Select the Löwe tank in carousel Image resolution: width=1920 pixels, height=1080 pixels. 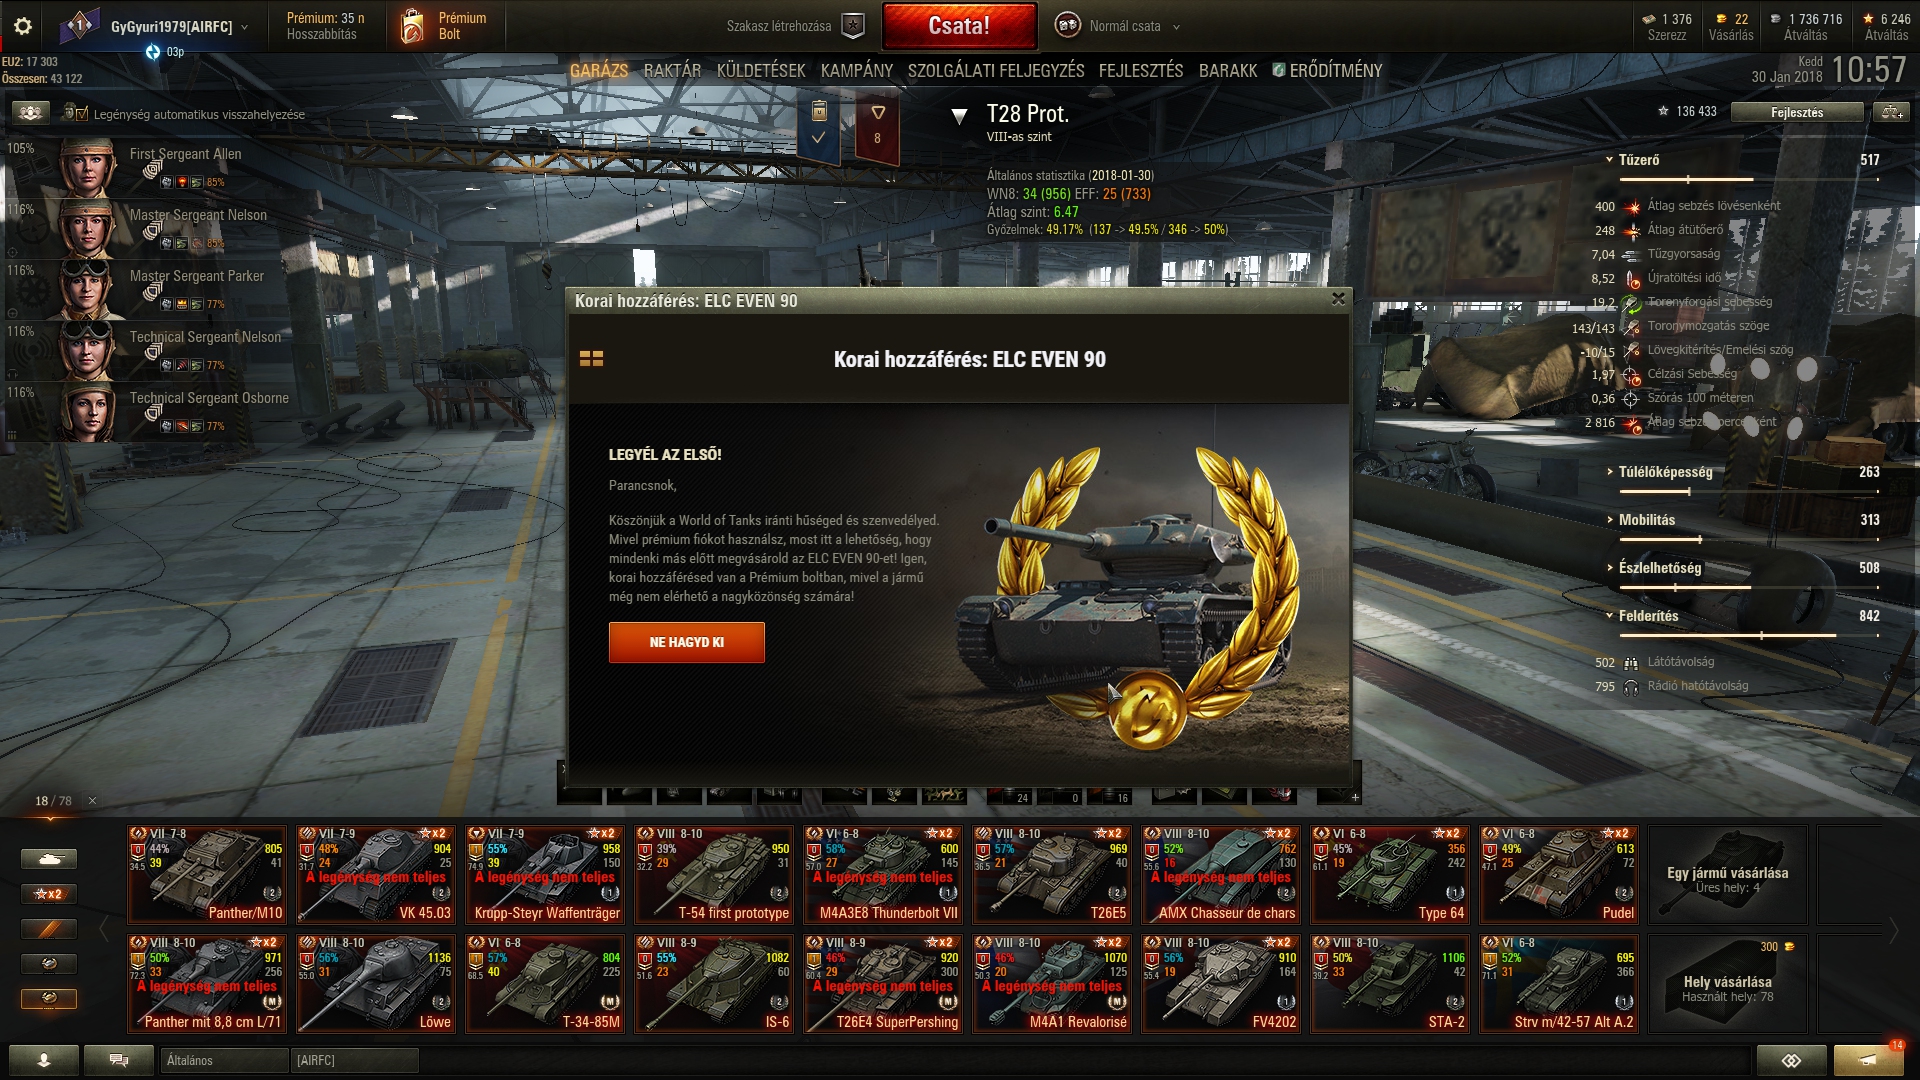click(377, 984)
